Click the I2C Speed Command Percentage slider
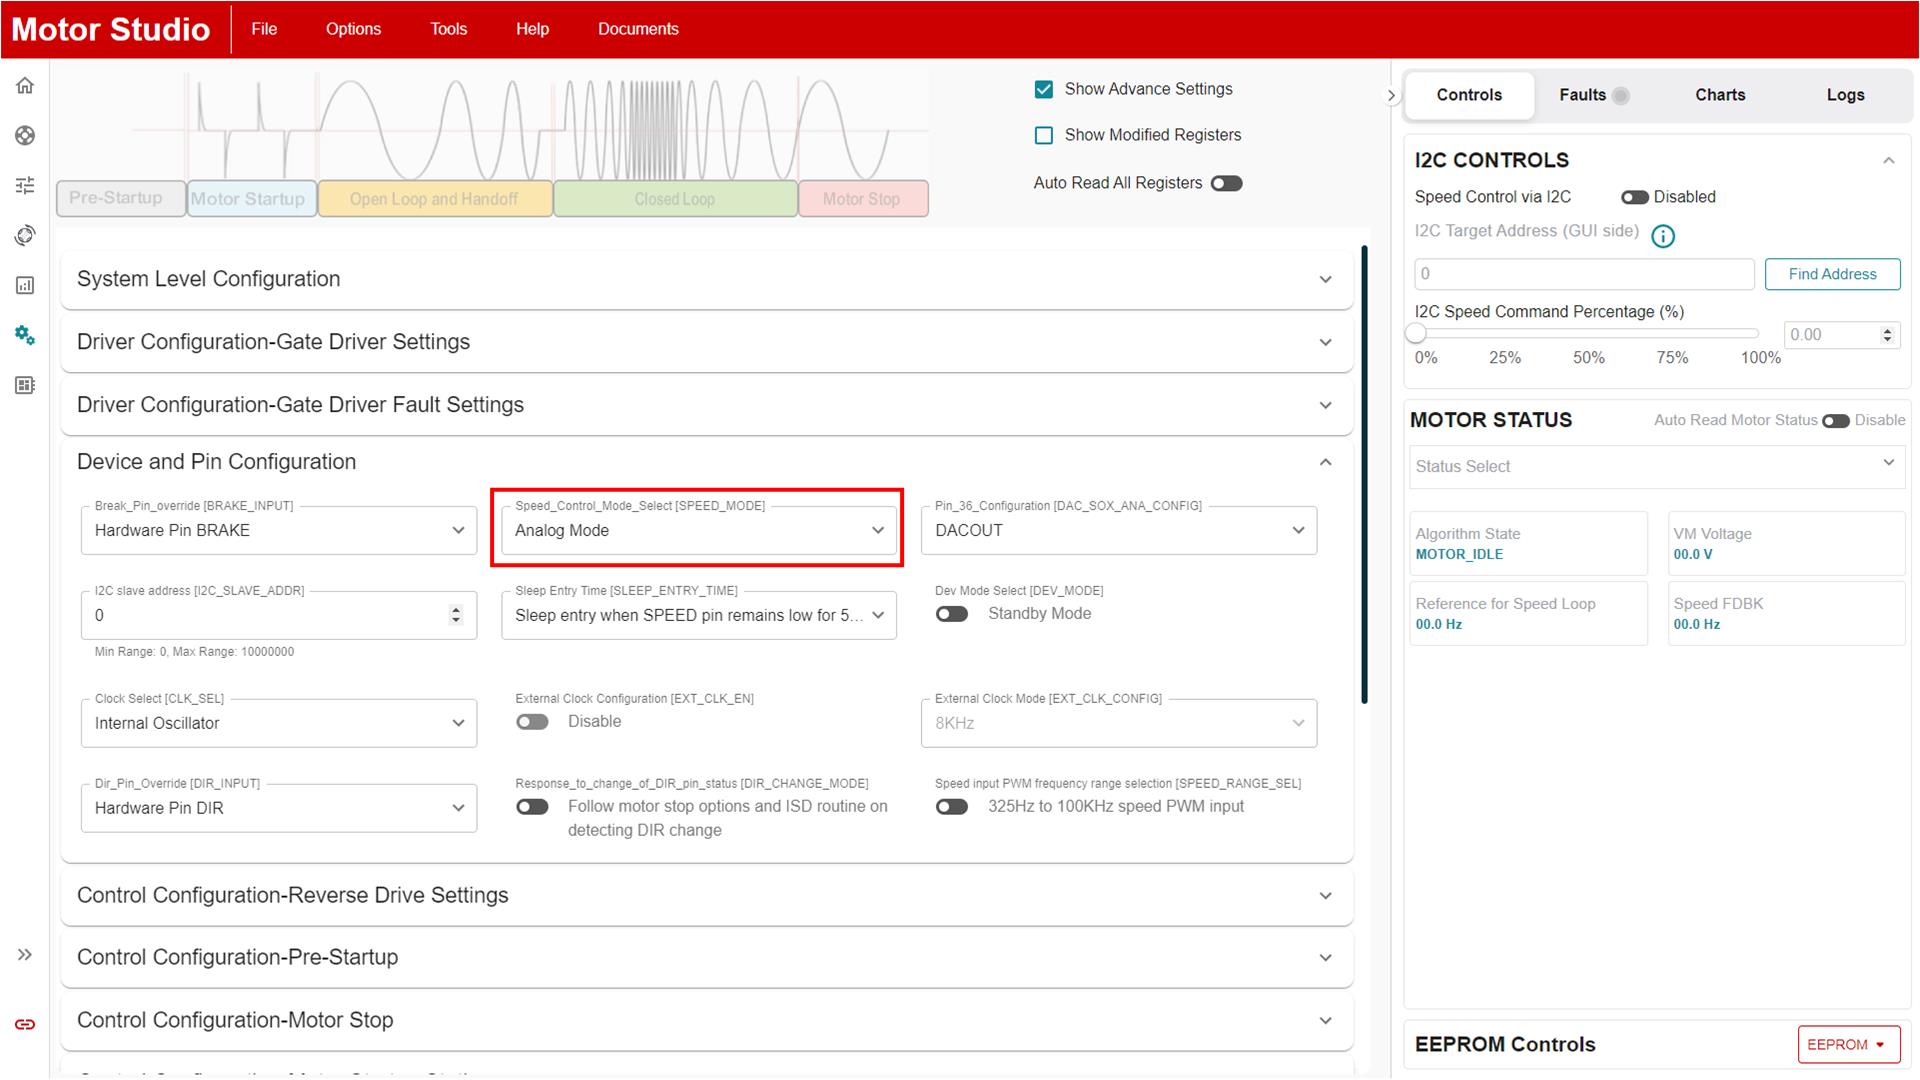Viewport: 1920px width, 1080px height. 1586,334
